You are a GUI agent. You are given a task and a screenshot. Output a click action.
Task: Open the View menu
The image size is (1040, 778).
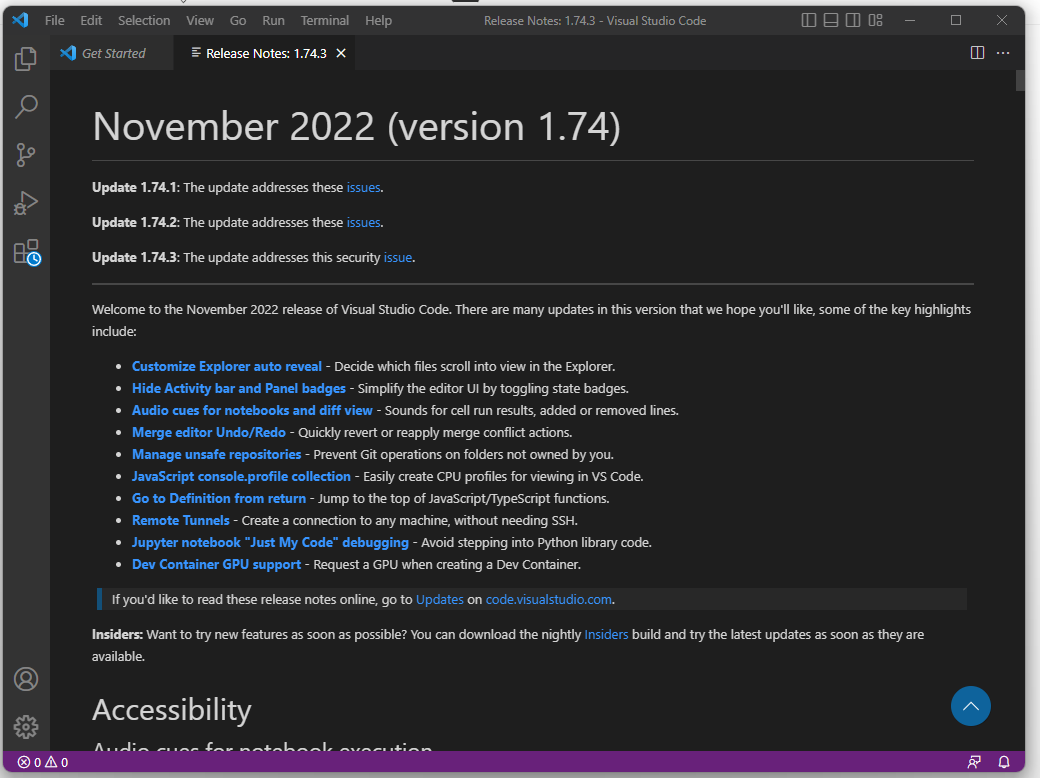pos(200,21)
